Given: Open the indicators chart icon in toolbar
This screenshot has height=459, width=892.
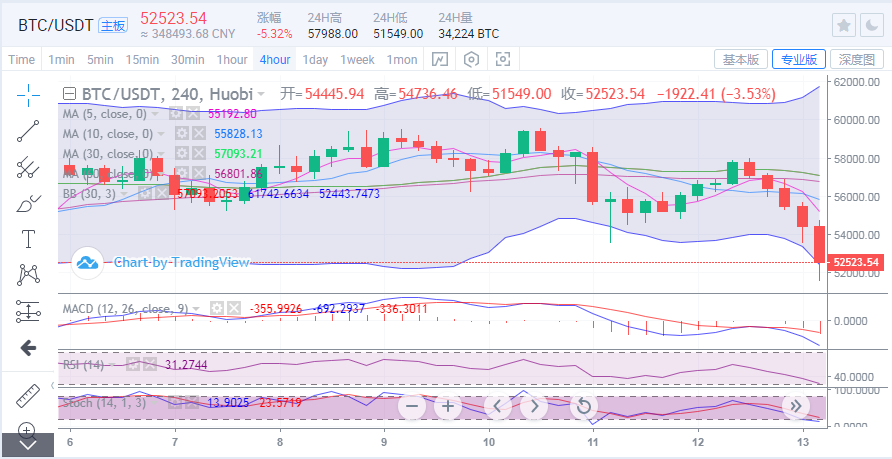Looking at the screenshot, I should [439, 60].
